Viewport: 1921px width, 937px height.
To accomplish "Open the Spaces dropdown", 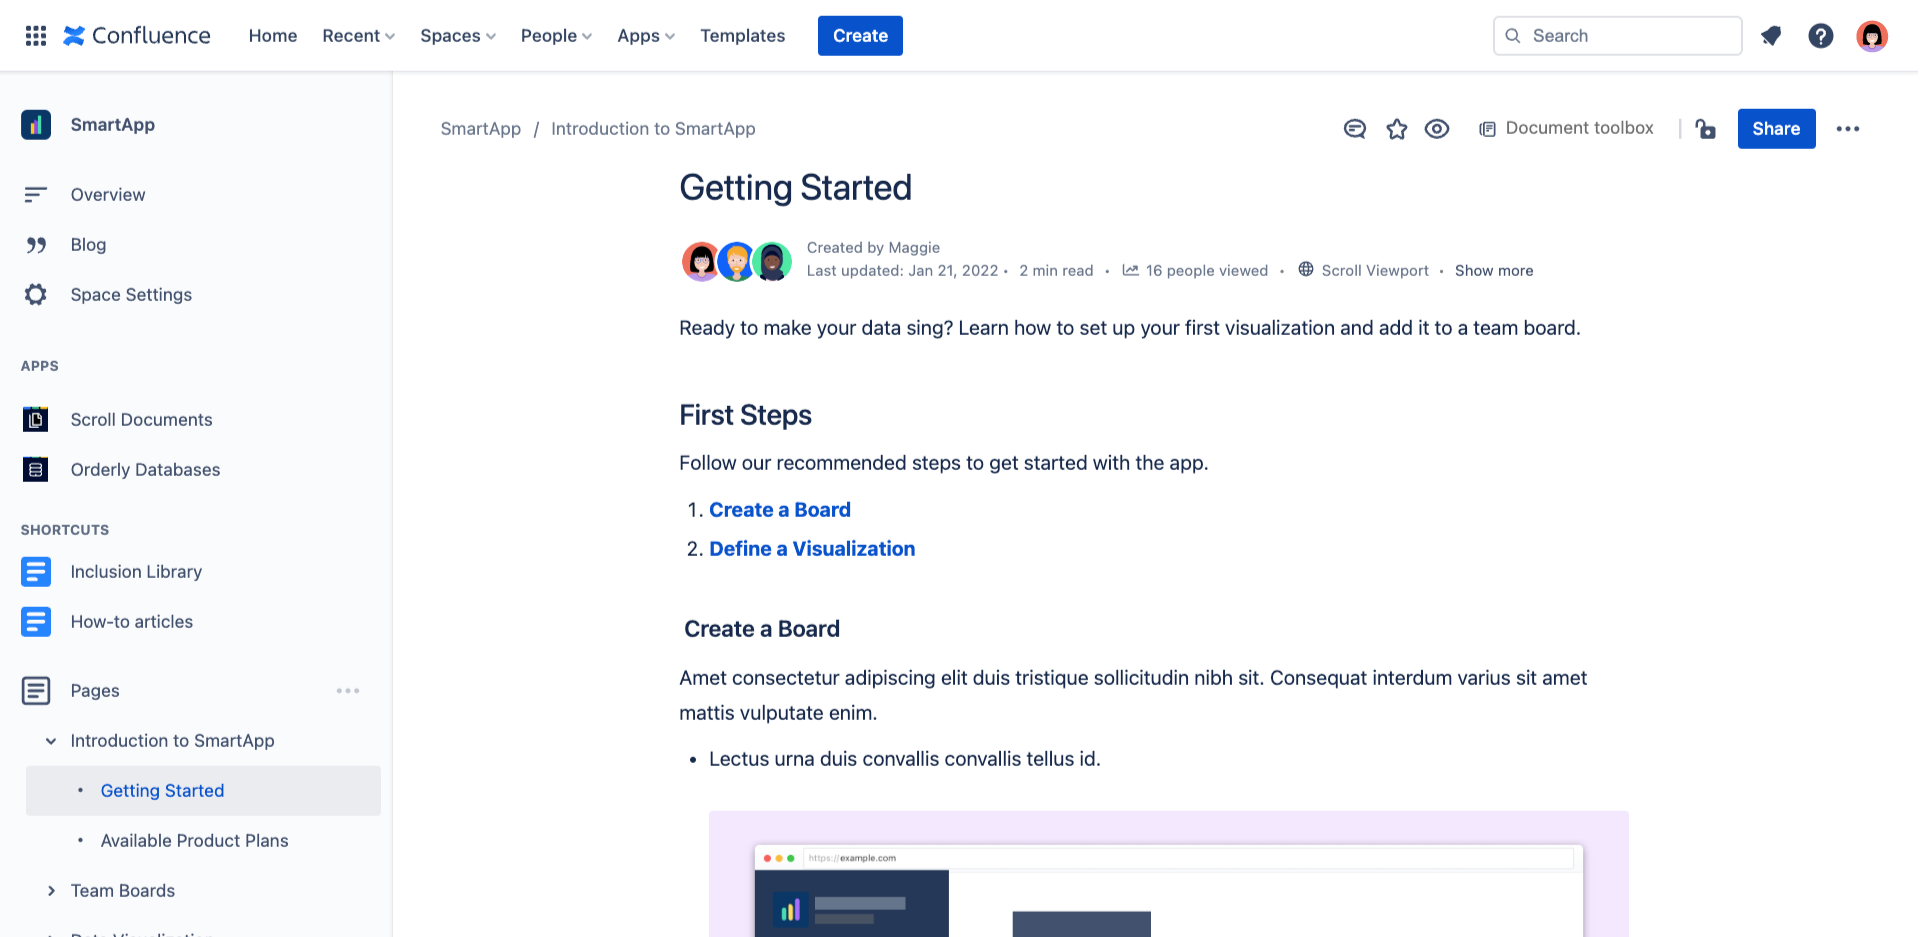I will tap(456, 35).
